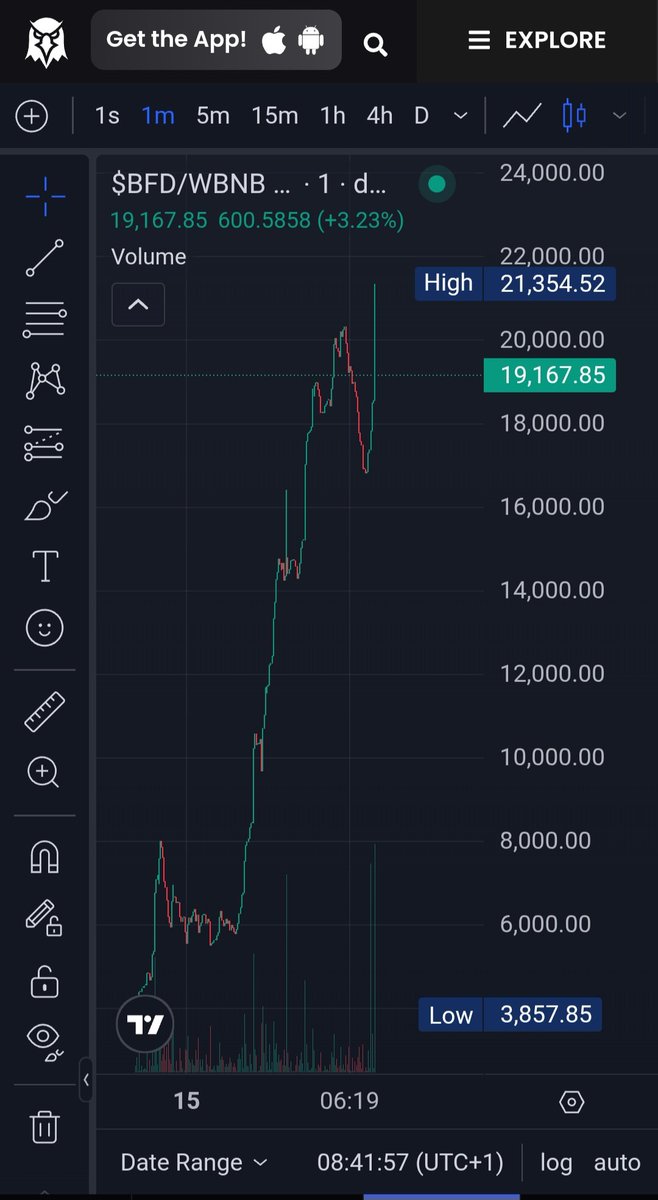Tap the owl logo in header

coord(45,41)
